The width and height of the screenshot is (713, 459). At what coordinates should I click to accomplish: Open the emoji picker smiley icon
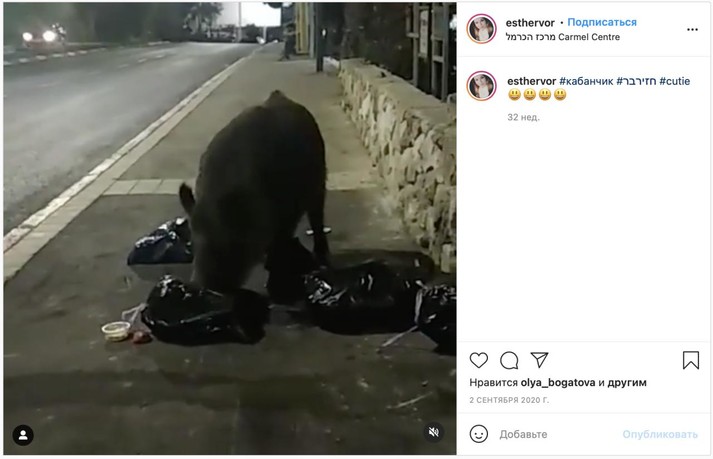479,434
